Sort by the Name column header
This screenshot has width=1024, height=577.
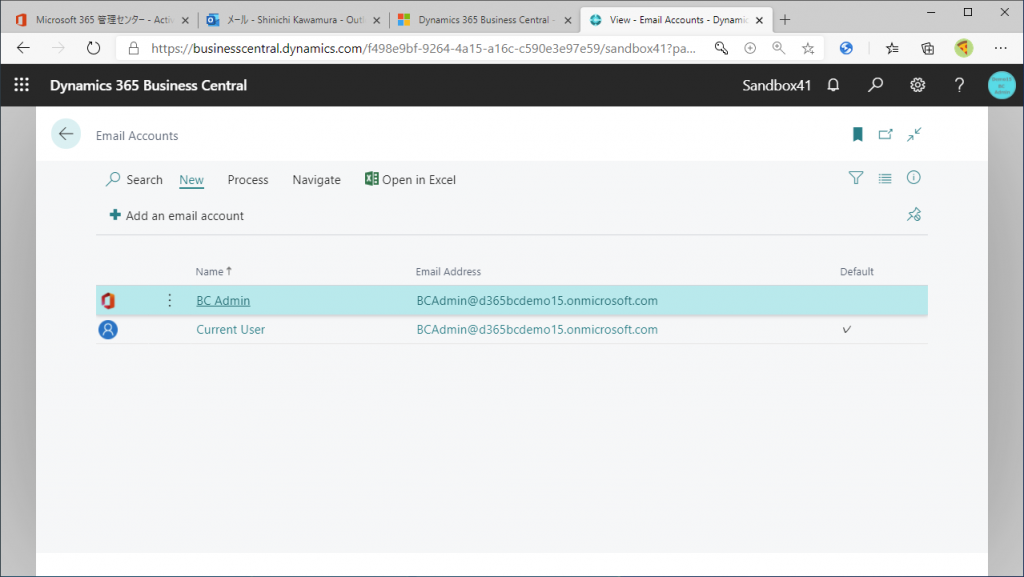(214, 272)
